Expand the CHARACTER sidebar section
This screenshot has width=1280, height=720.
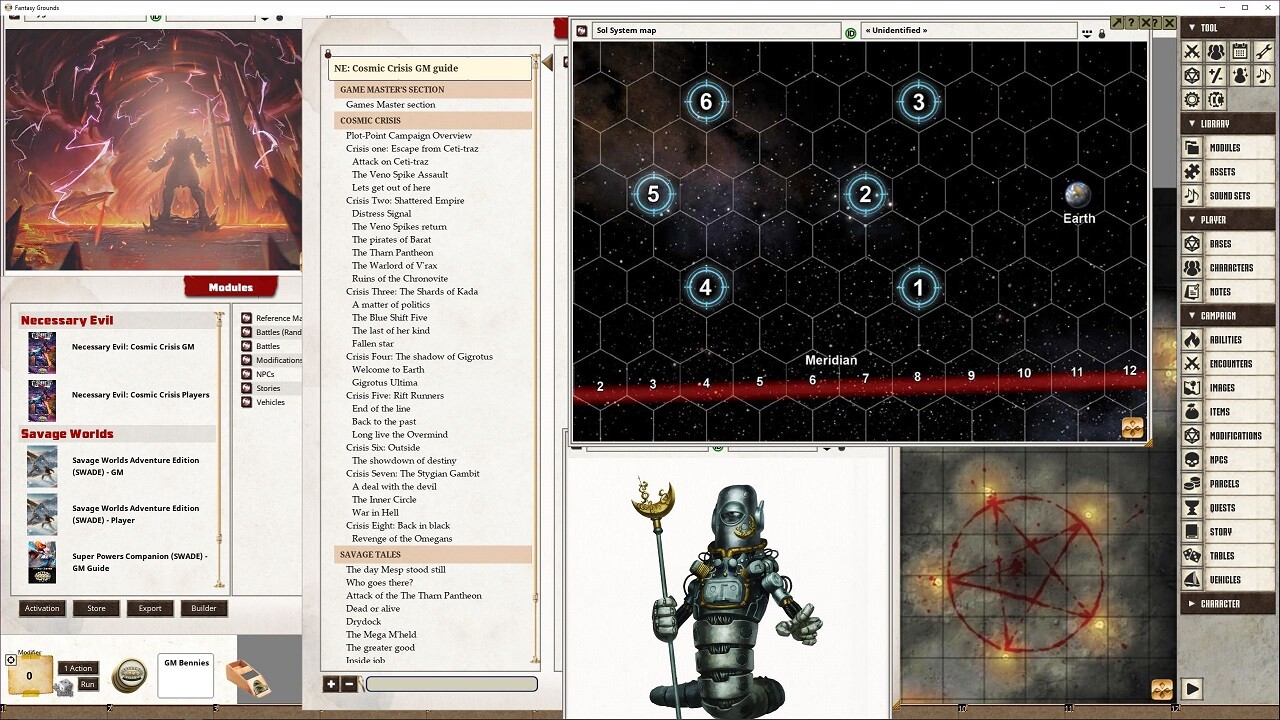click(x=1194, y=603)
